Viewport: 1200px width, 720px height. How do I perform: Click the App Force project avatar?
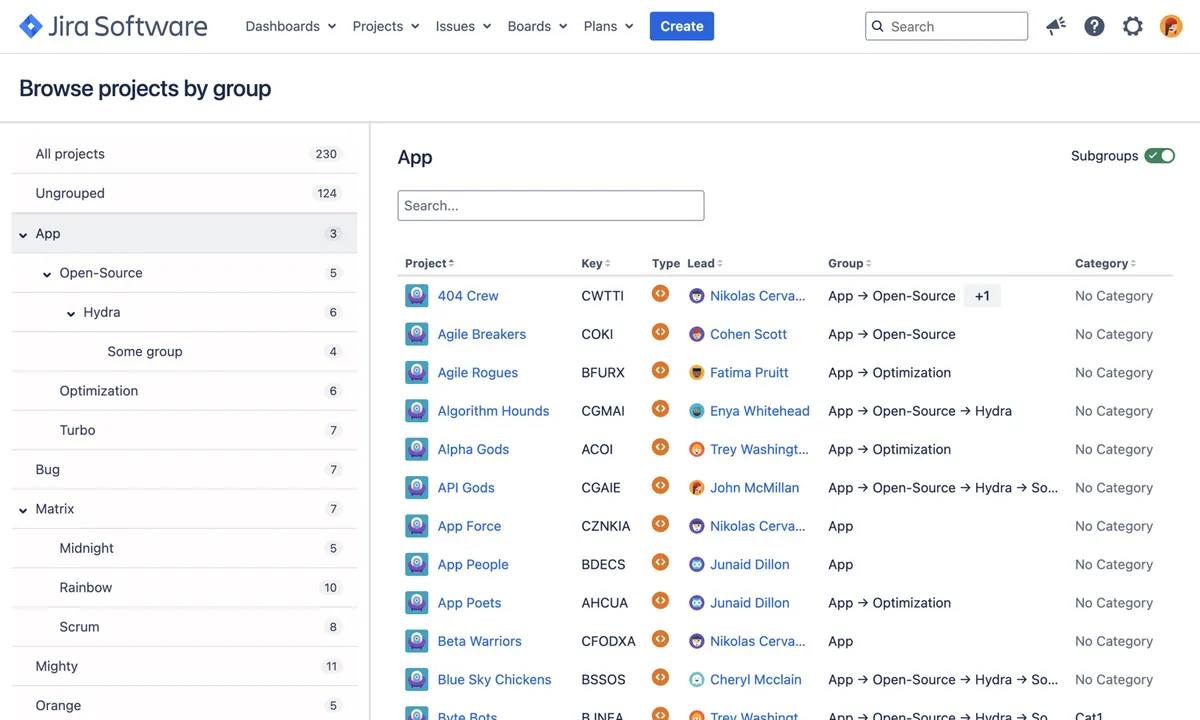(x=417, y=526)
